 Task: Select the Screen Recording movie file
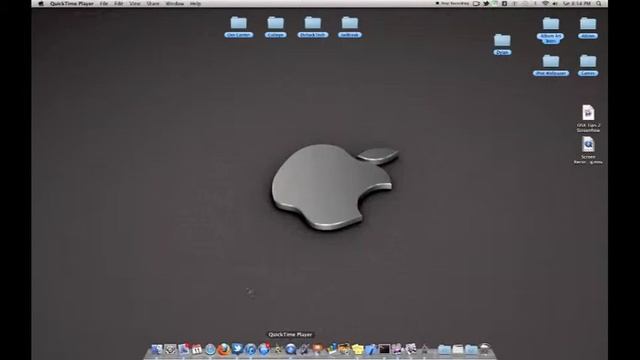pyautogui.click(x=588, y=150)
